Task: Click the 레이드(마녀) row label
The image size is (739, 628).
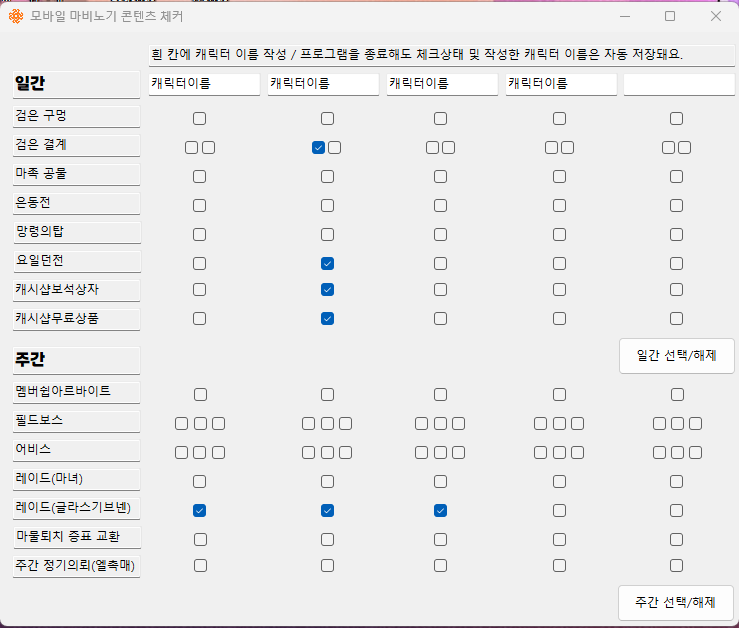Action: pyautogui.click(x=76, y=479)
